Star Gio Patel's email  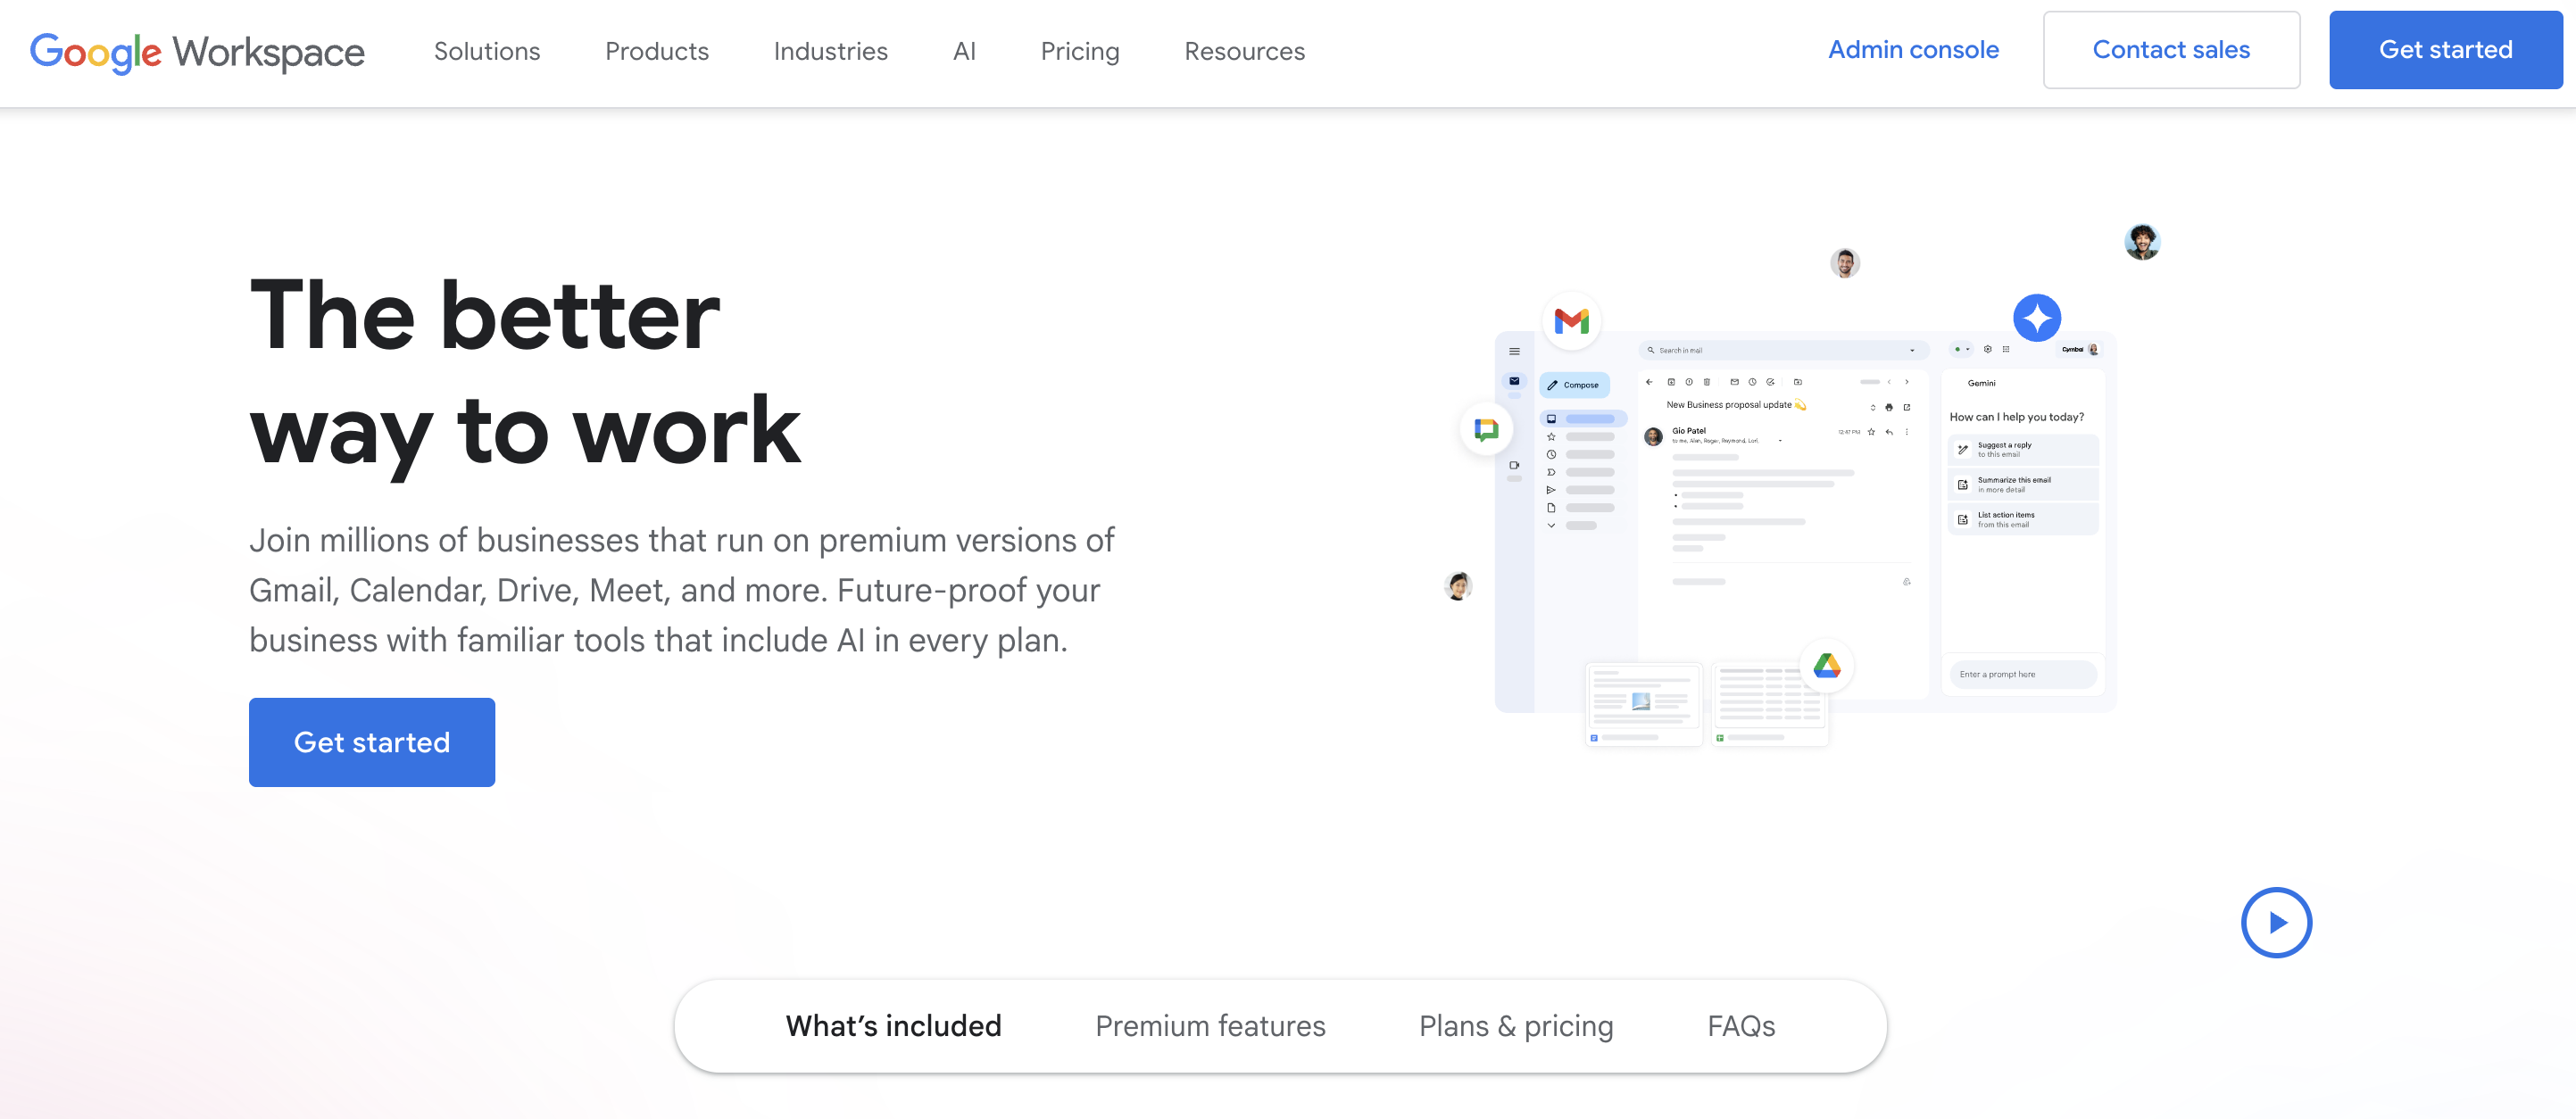pyautogui.click(x=1872, y=432)
